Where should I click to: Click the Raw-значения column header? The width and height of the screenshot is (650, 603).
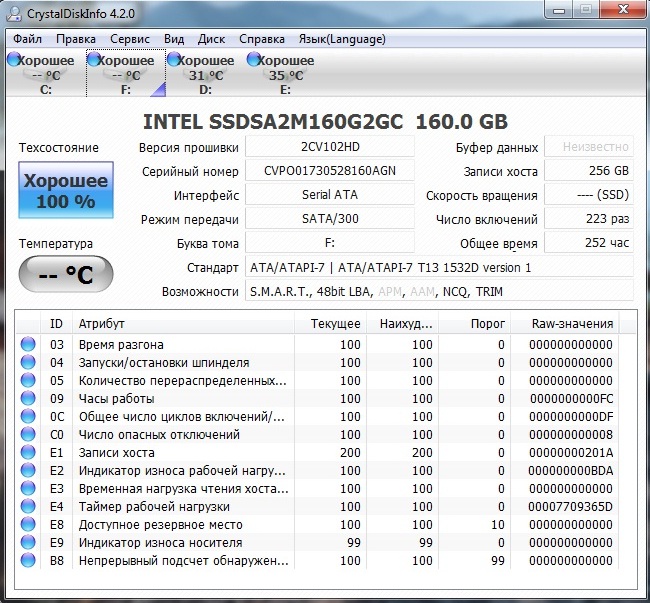click(565, 324)
